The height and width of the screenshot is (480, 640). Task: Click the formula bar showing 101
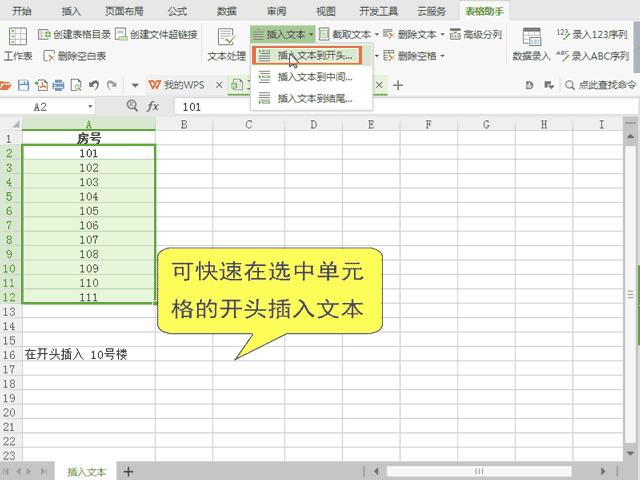coord(404,107)
